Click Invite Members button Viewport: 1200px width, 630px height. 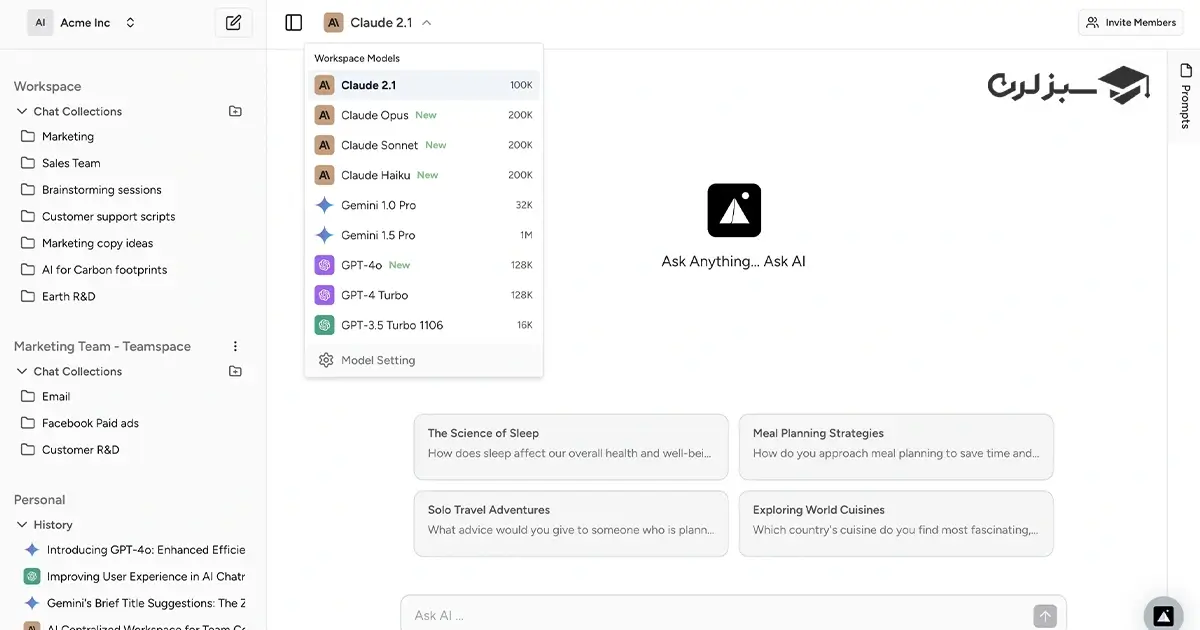(x=1131, y=22)
